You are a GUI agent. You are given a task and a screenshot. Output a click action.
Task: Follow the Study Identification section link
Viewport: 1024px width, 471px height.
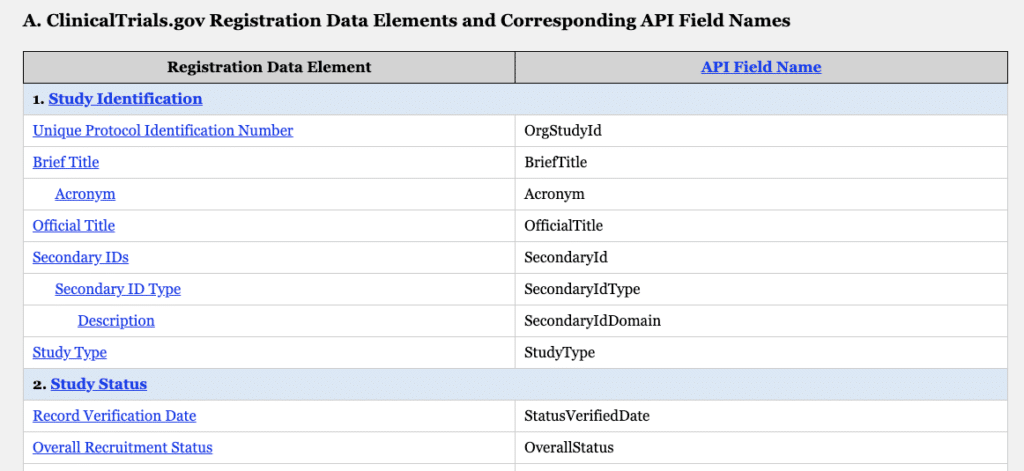pyautogui.click(x=125, y=99)
